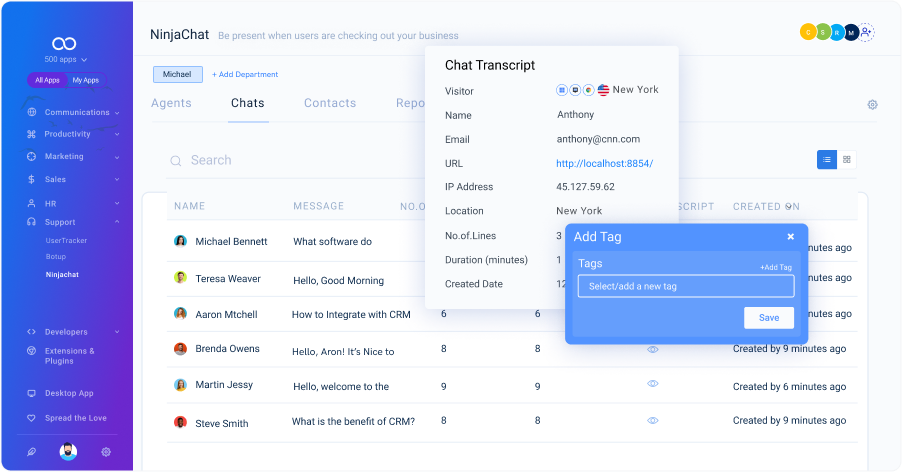The width and height of the screenshot is (902, 472).
Task: Open the localhost URL link
Action: pos(604,163)
